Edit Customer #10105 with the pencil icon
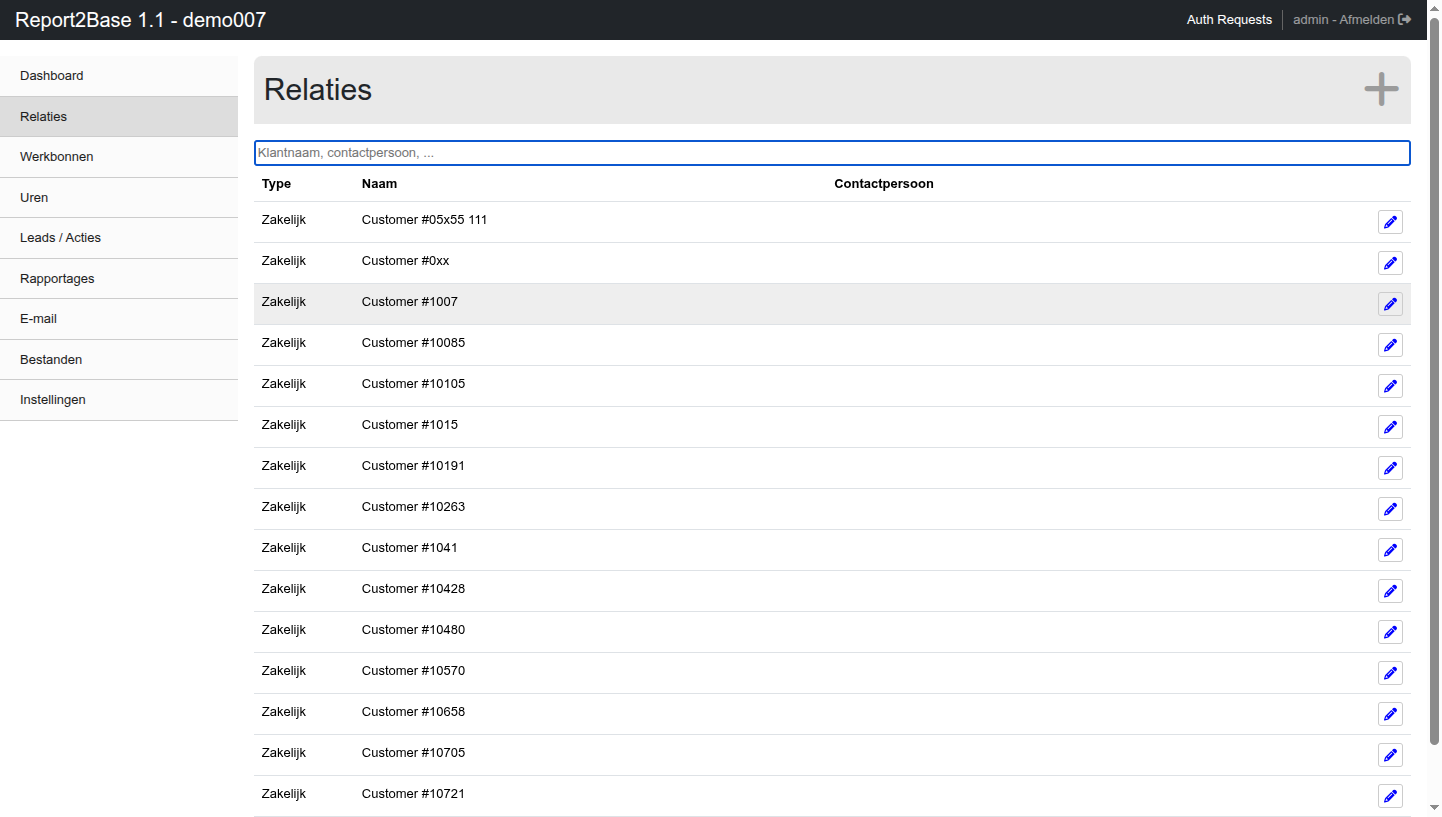 click(1390, 386)
